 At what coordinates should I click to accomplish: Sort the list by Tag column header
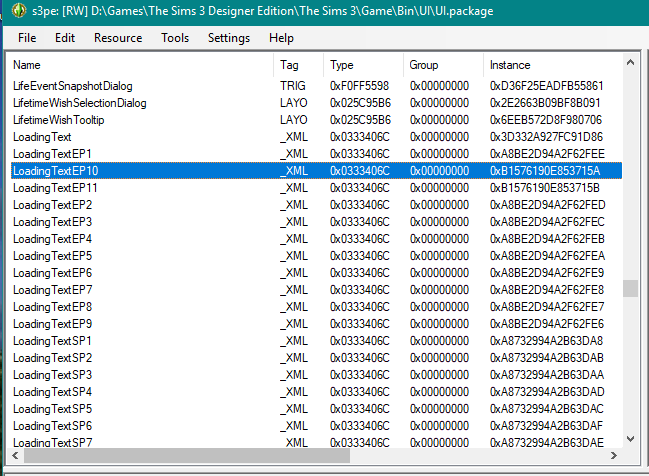tap(298, 65)
